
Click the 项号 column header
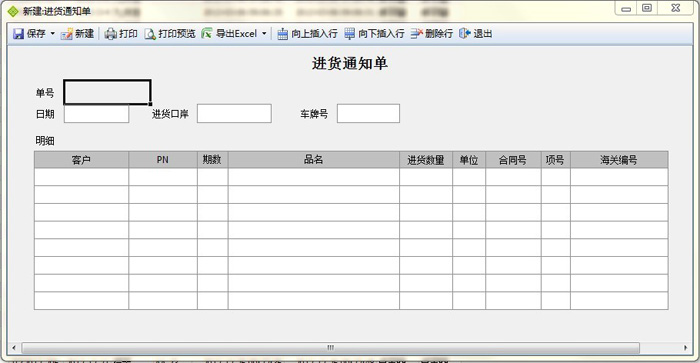[555, 160]
